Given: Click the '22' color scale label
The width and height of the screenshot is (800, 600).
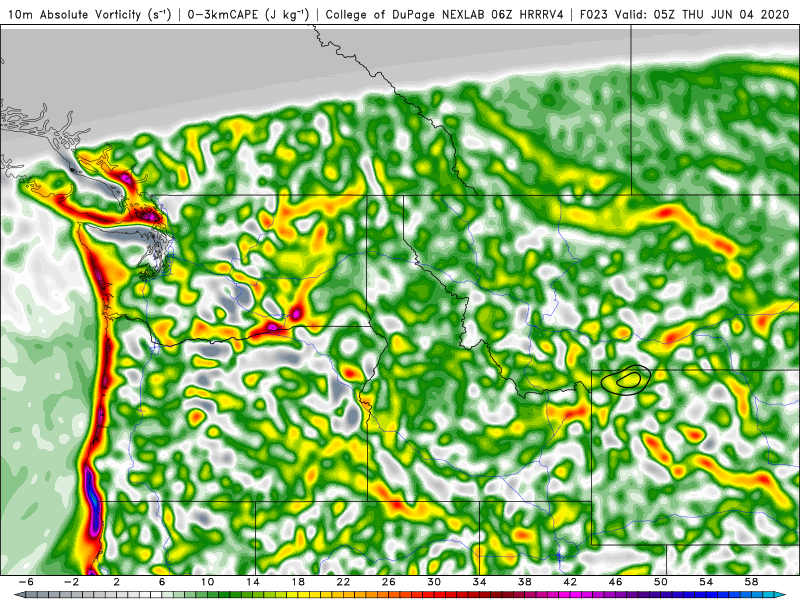Looking at the screenshot, I should click(x=343, y=582).
